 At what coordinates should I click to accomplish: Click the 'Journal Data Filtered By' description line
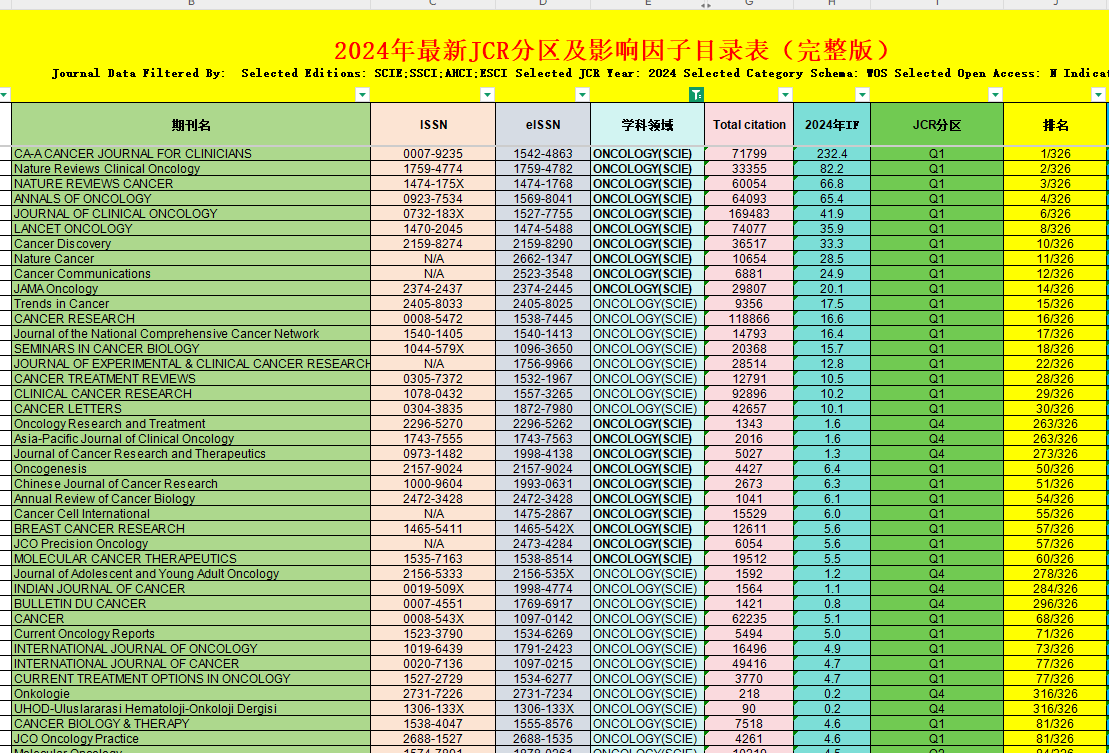[580, 73]
